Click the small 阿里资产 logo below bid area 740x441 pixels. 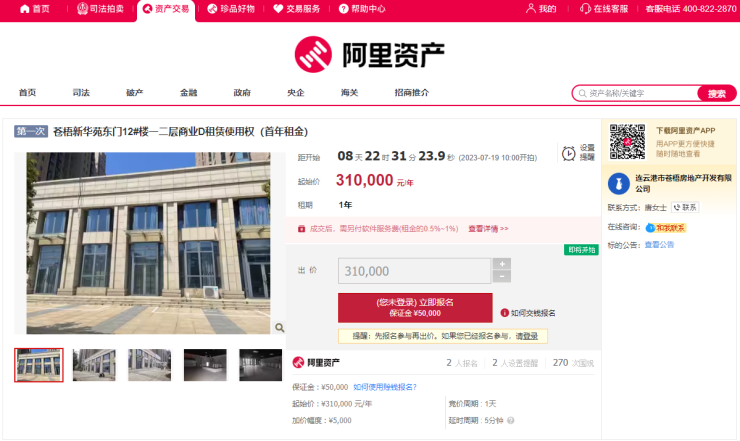316,363
